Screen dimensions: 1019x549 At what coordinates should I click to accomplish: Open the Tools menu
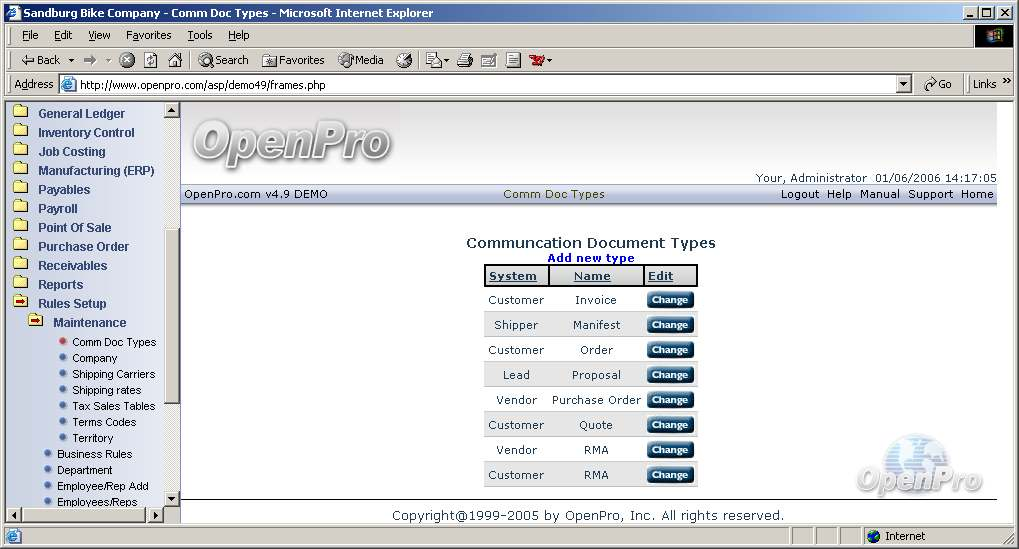tap(200, 35)
